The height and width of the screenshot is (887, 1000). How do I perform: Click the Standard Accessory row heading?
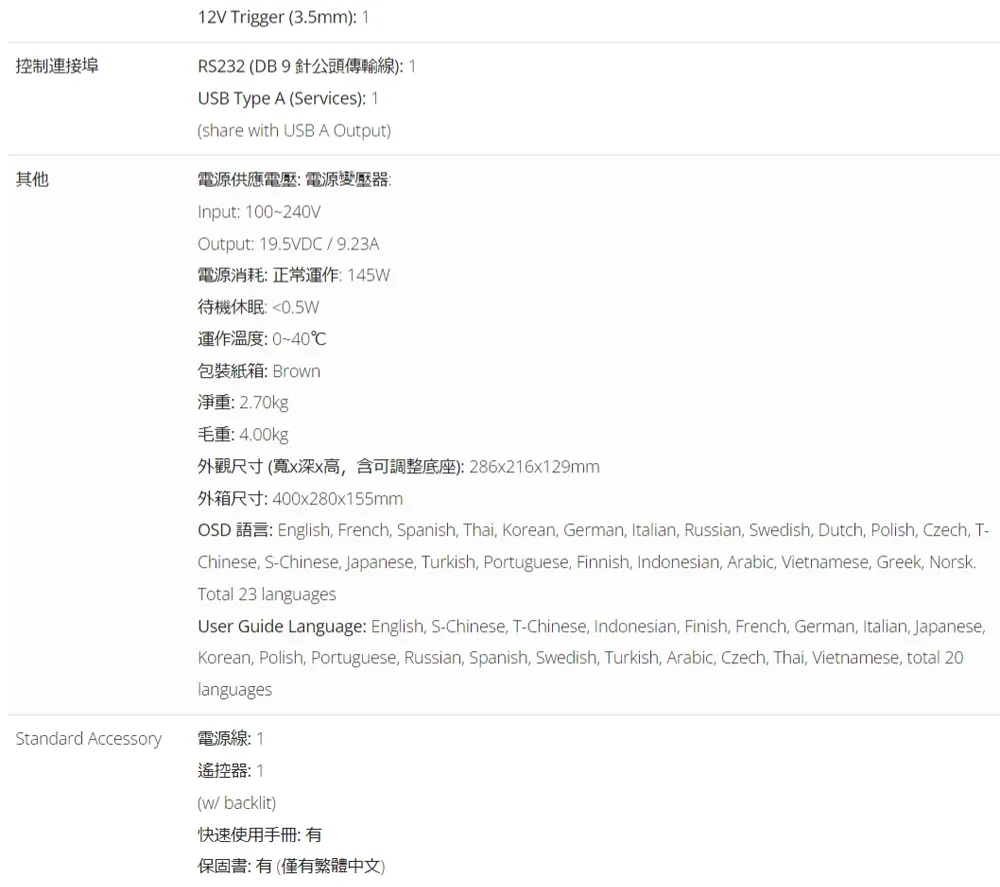(x=88, y=739)
